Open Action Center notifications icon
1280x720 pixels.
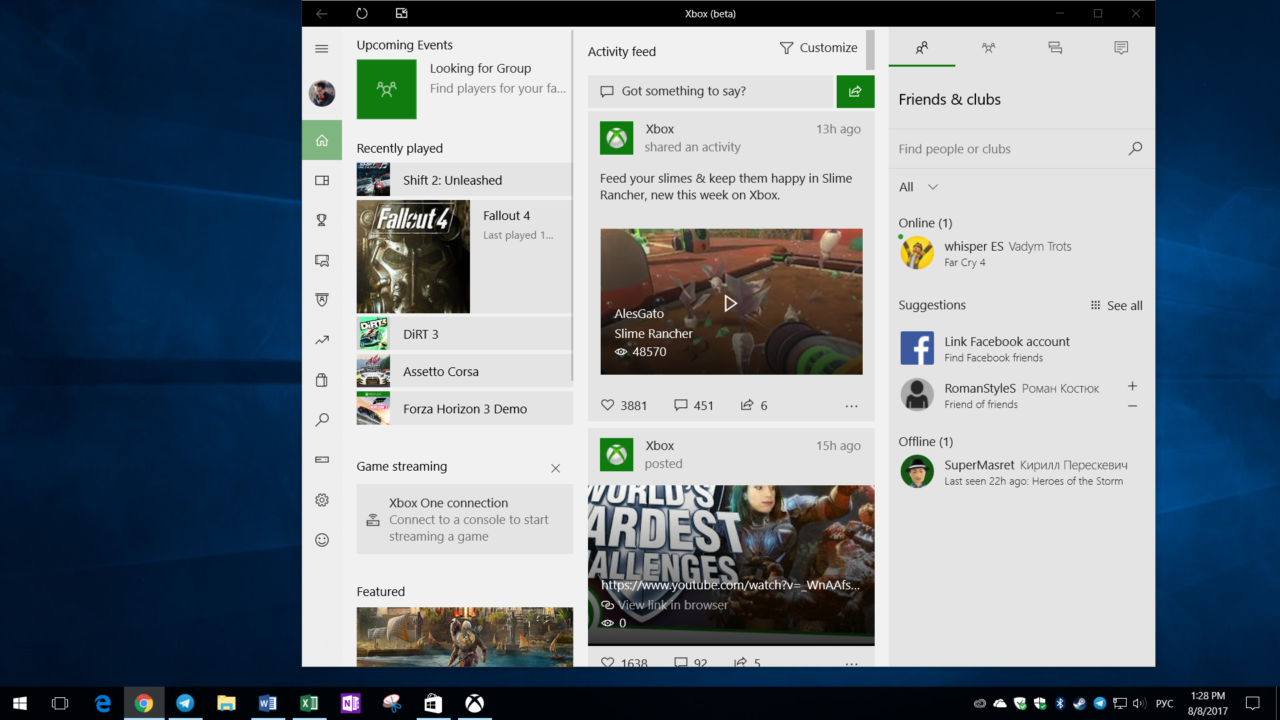click(x=1253, y=703)
